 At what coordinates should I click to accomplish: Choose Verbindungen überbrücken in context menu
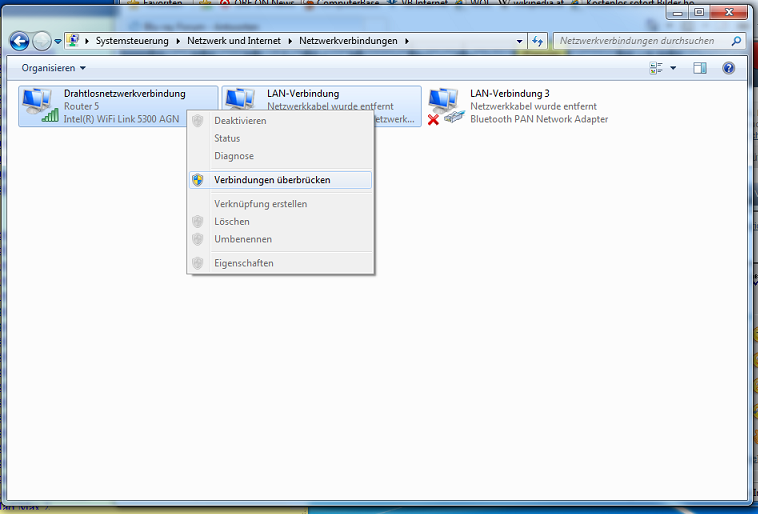point(280,180)
